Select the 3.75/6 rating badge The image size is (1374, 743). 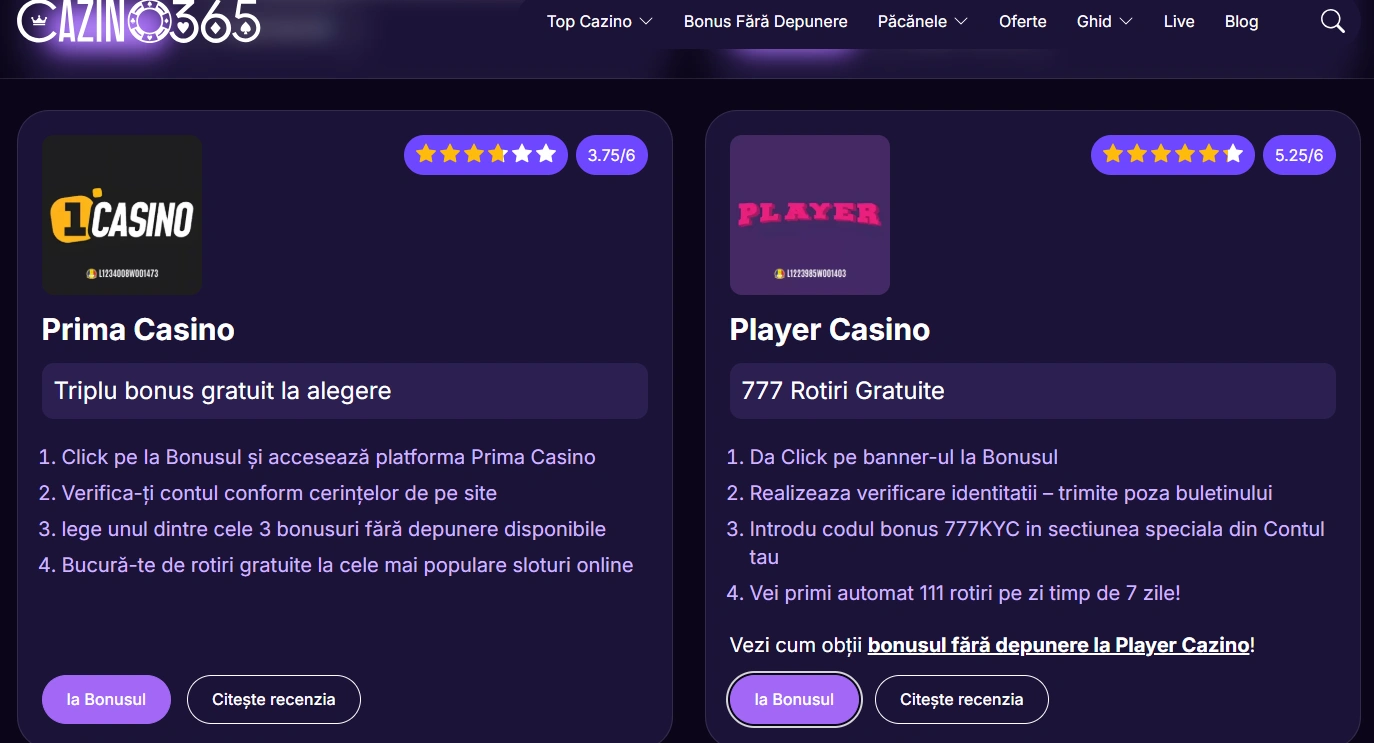pos(611,154)
